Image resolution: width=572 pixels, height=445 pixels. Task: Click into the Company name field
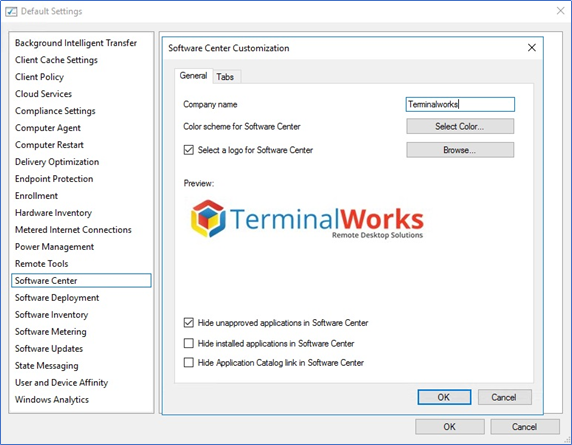(460, 104)
